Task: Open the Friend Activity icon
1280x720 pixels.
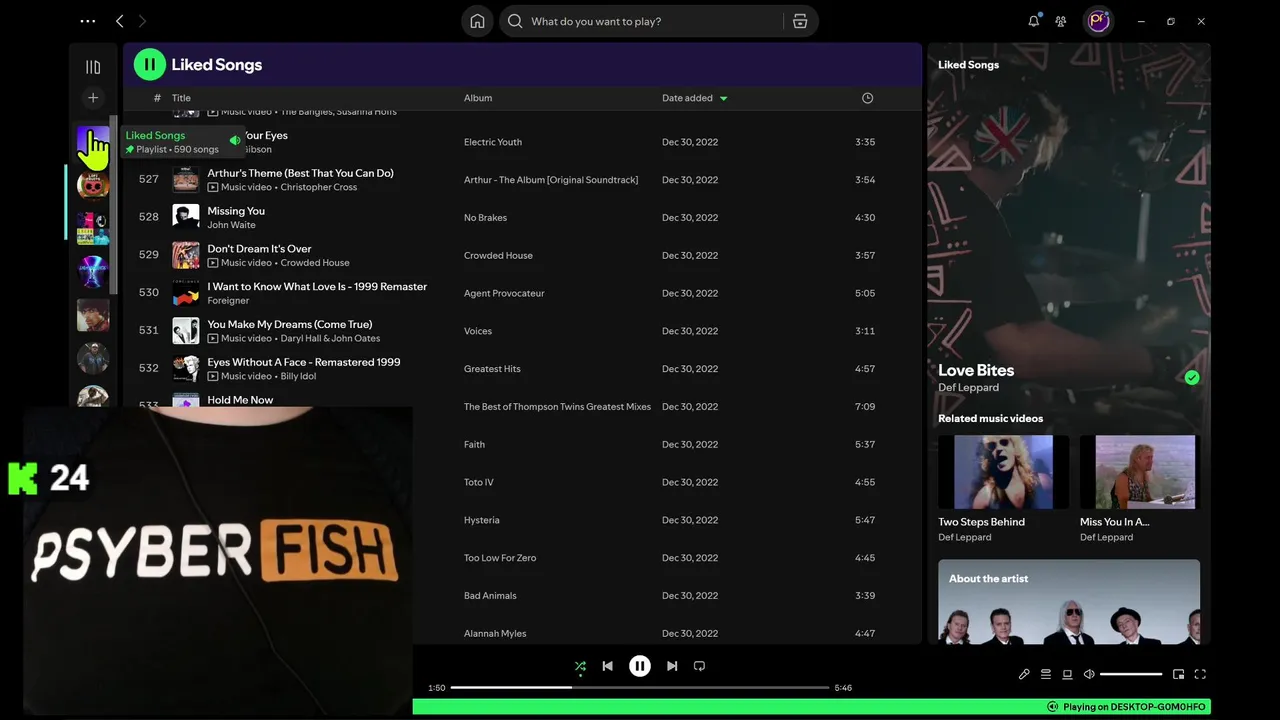Action: coord(1061,21)
